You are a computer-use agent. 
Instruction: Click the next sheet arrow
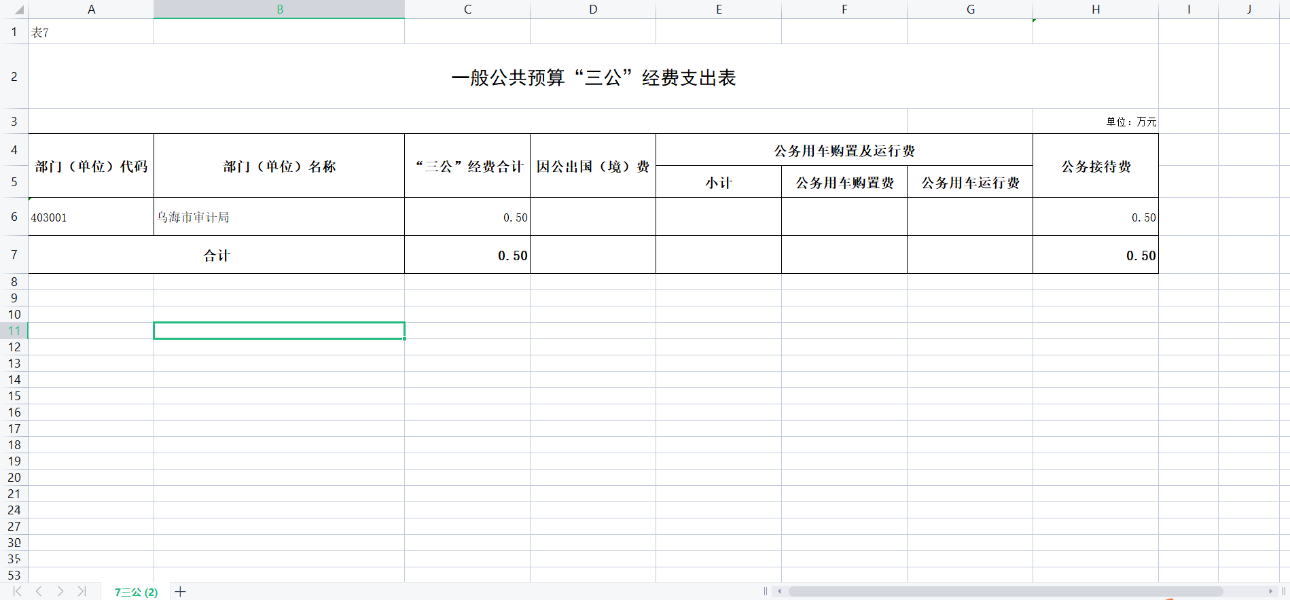(x=61, y=592)
